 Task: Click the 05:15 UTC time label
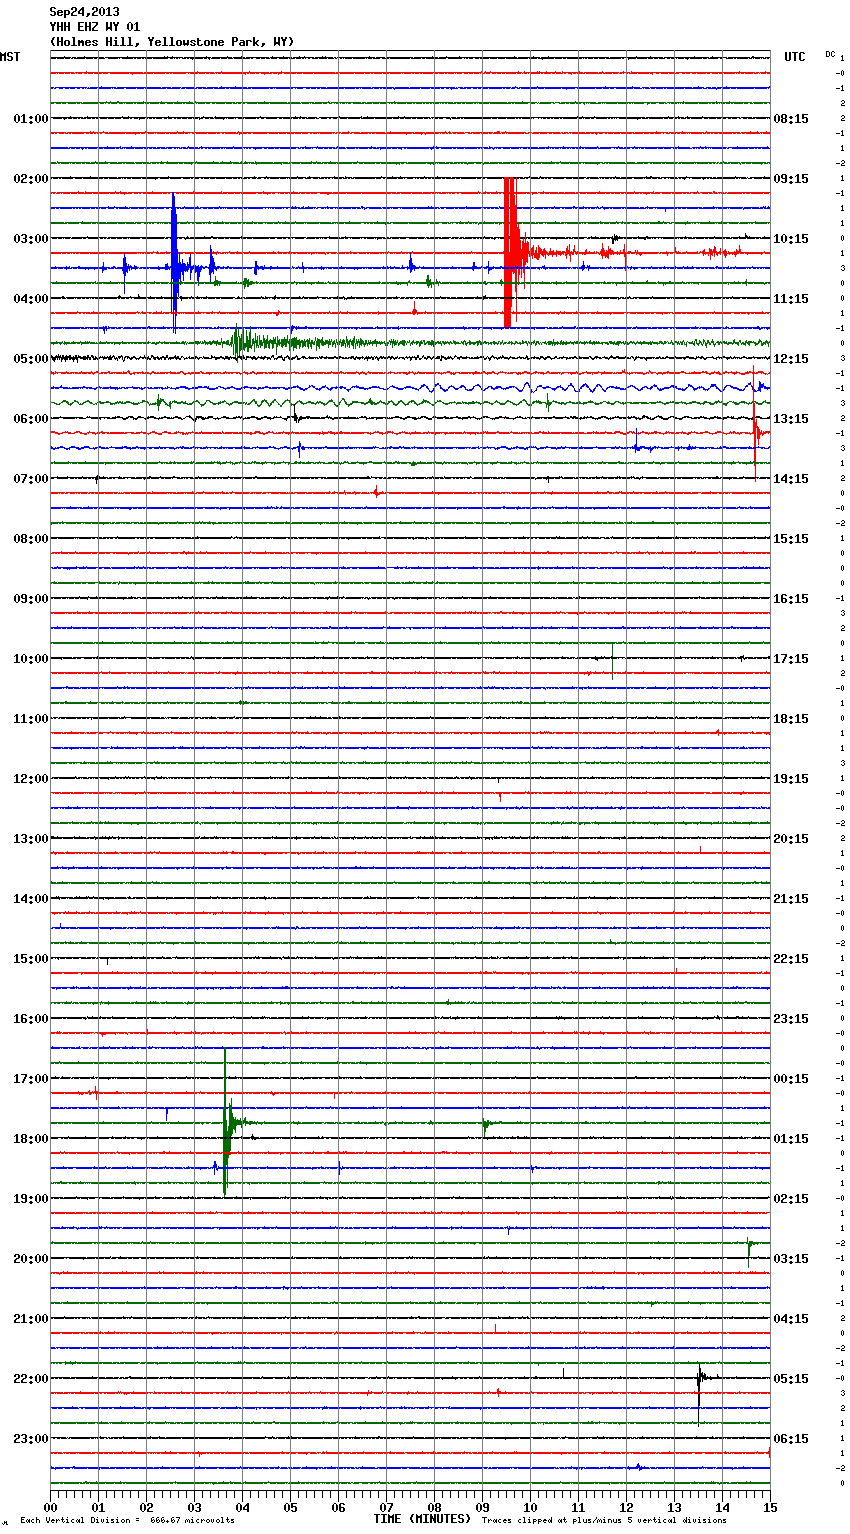[791, 1379]
